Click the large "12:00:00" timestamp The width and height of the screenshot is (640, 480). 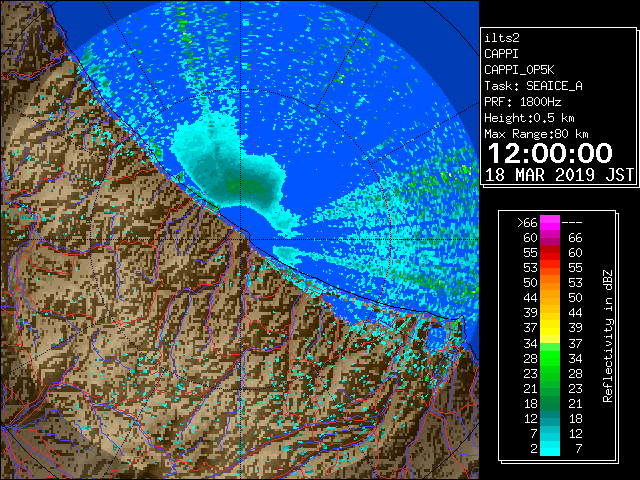coord(550,153)
